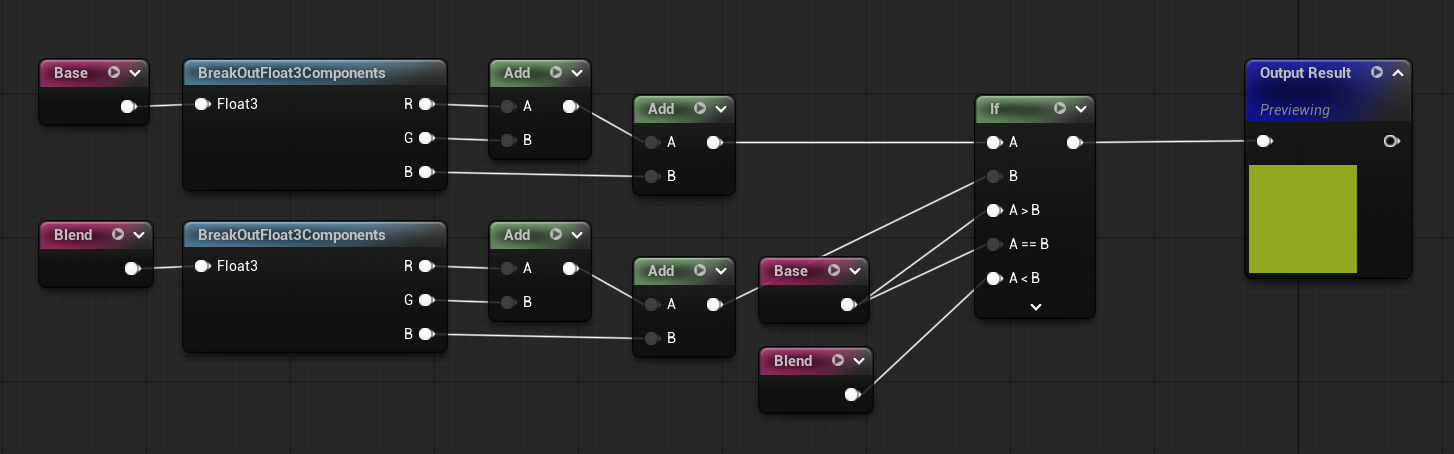Click output pin of Blend node feeding If A<B
The width and height of the screenshot is (1454, 454).
pos(853,395)
